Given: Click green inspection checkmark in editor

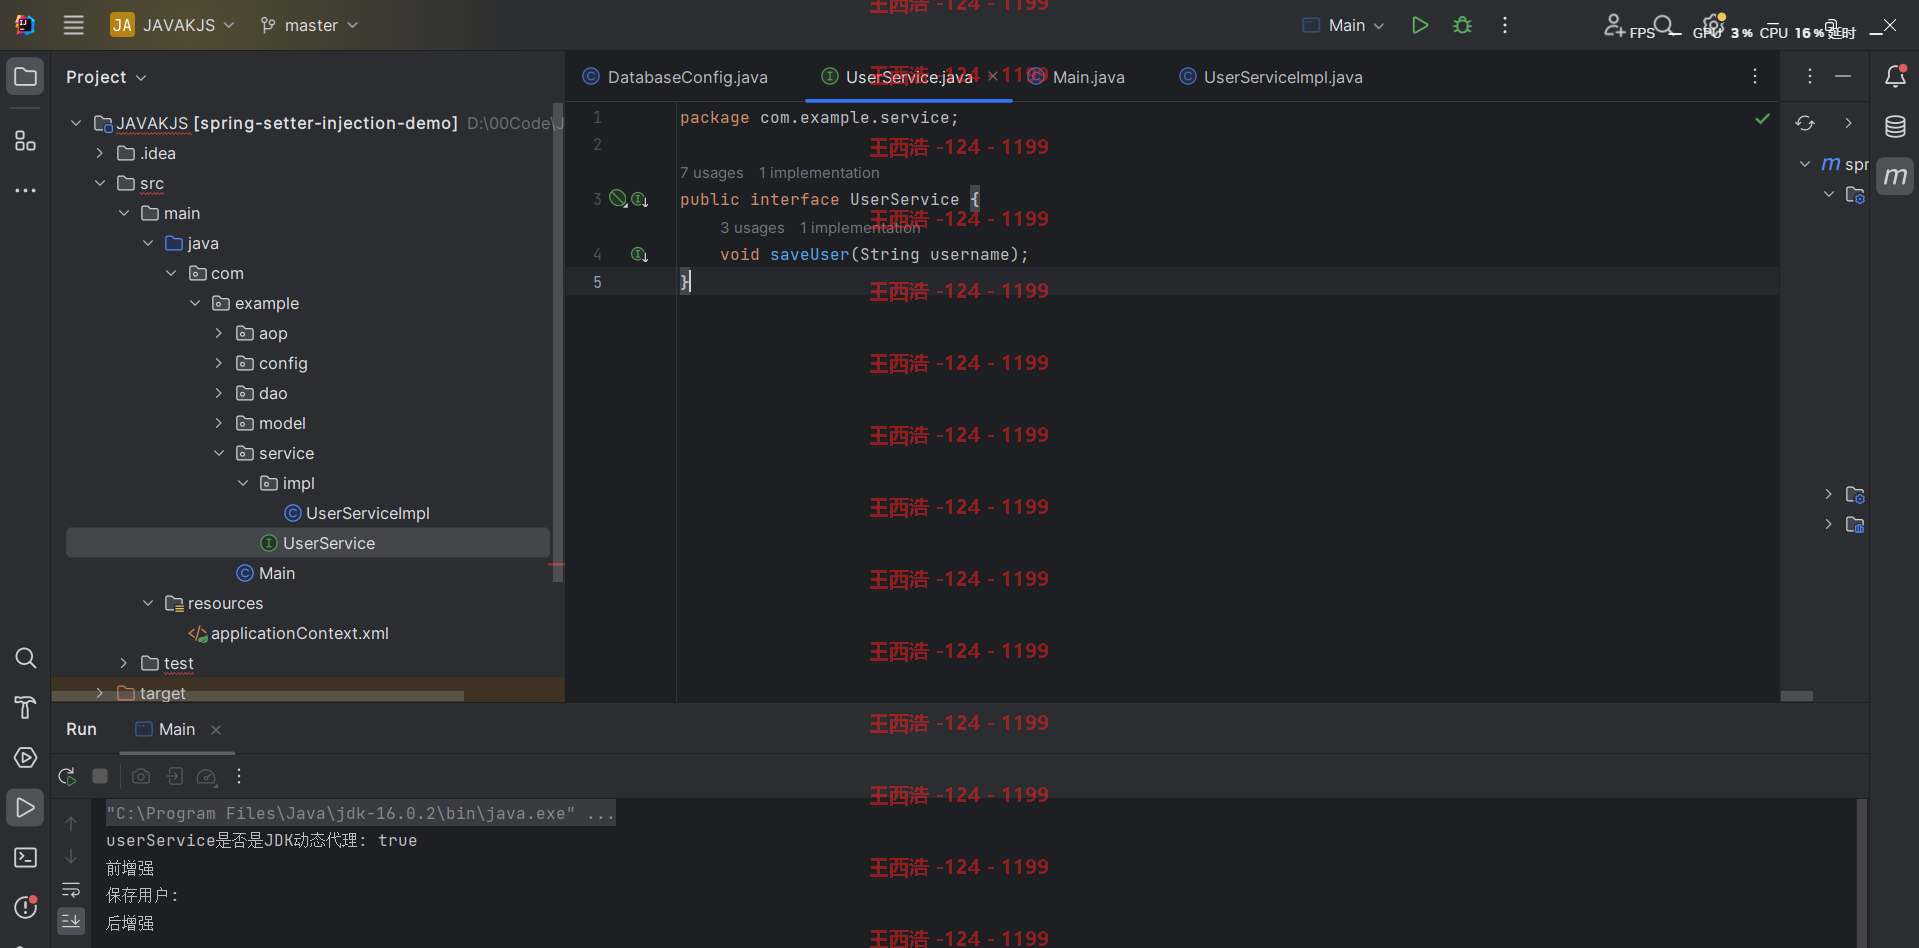Looking at the screenshot, I should [1762, 119].
